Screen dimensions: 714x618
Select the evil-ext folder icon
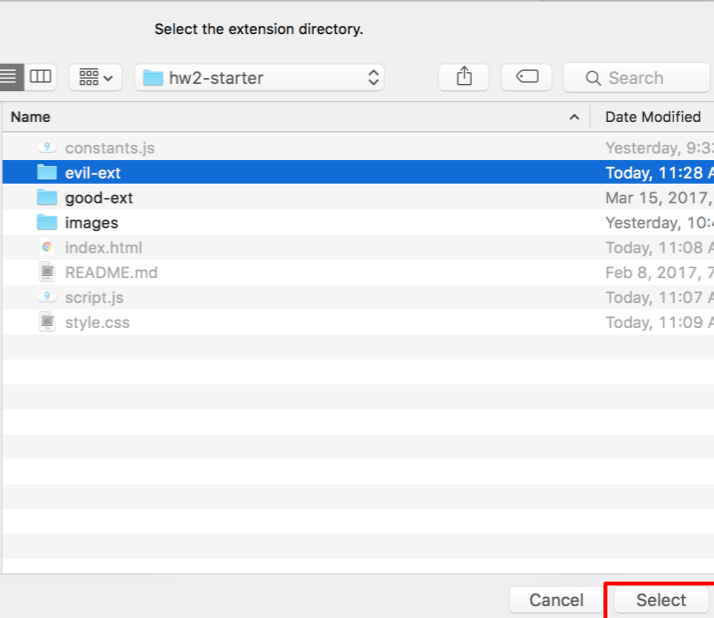pyautogui.click(x=47, y=173)
